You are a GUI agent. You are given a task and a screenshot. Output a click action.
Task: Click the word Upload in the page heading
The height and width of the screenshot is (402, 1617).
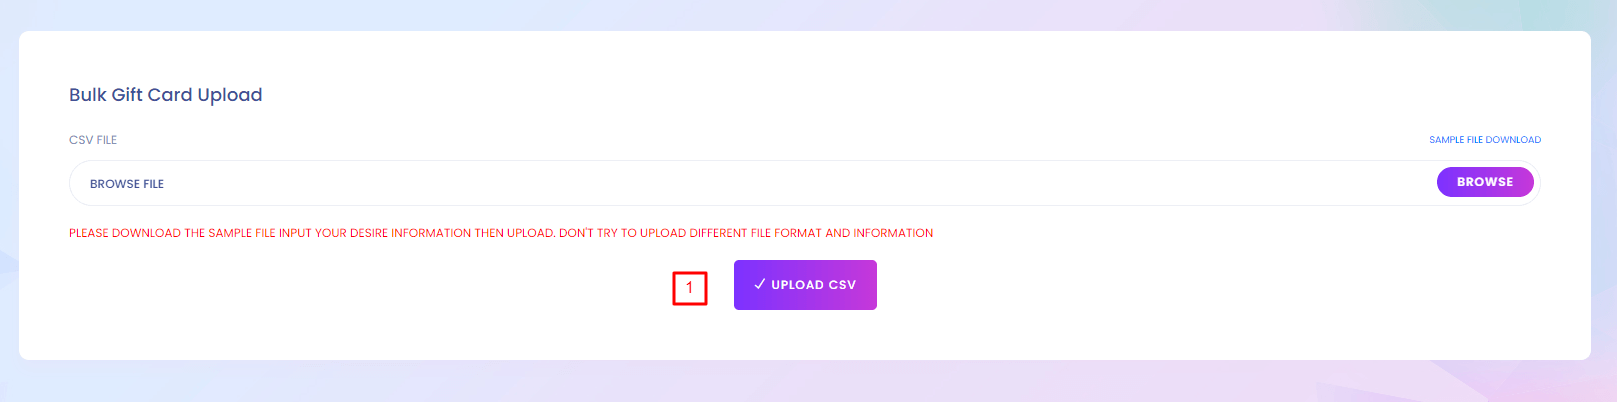click(x=230, y=95)
